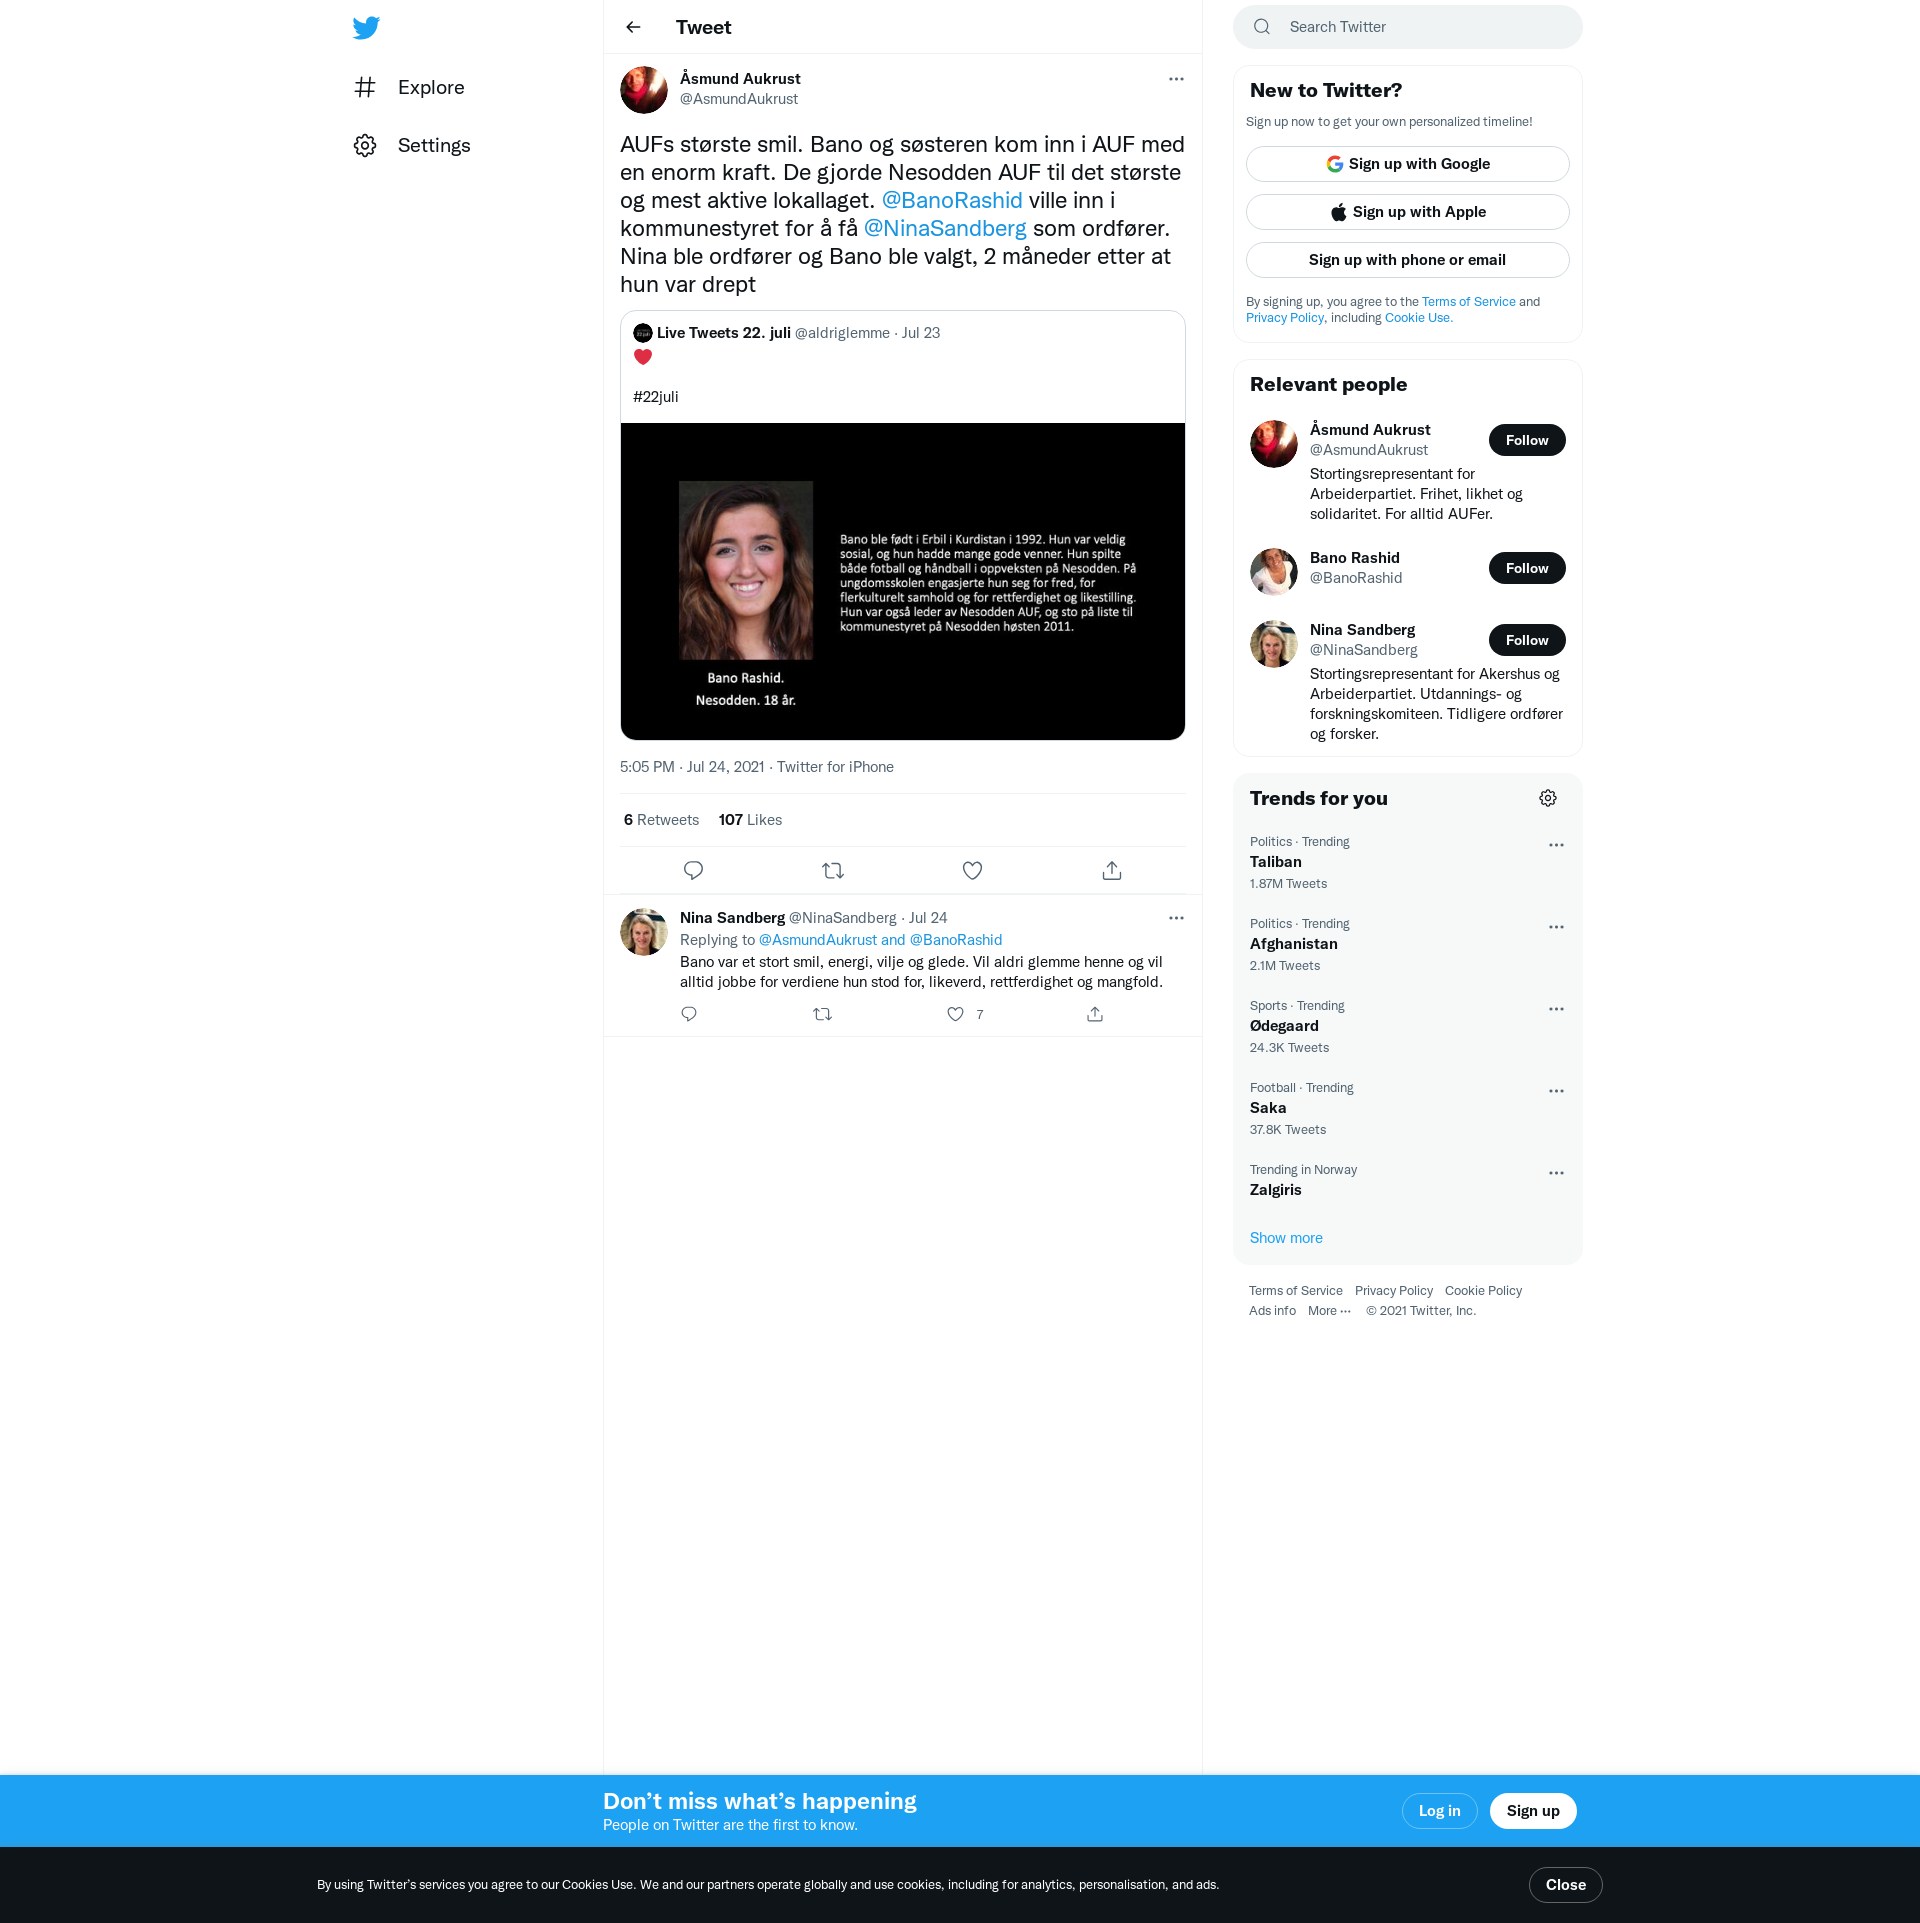
Task: Click the Twitter bird logo
Action: [x=366, y=28]
